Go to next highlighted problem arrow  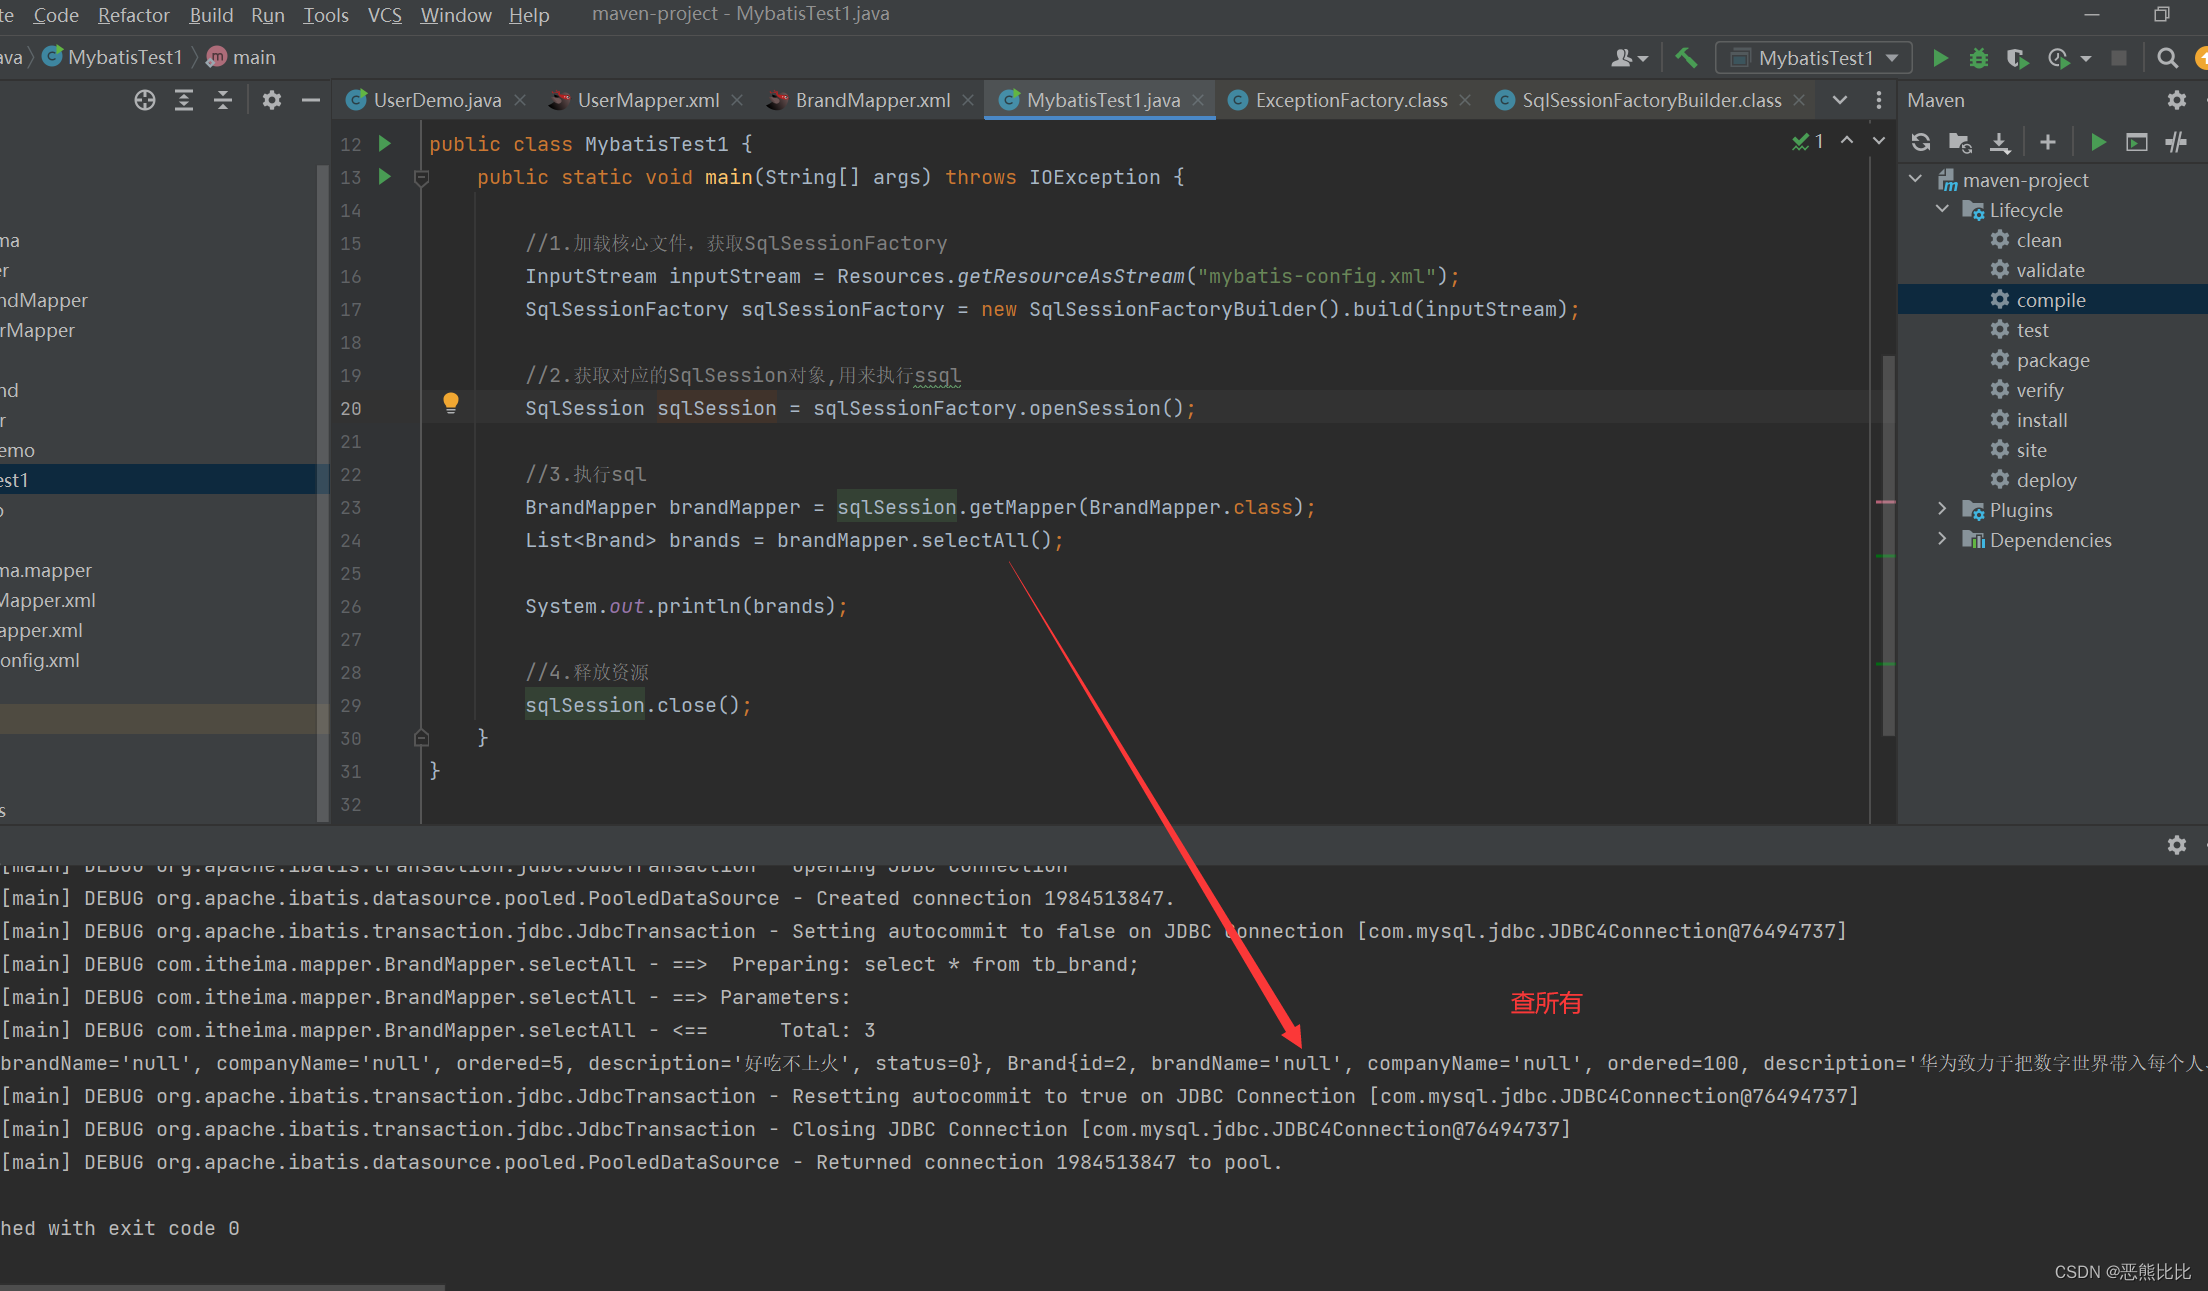pos(1879,141)
